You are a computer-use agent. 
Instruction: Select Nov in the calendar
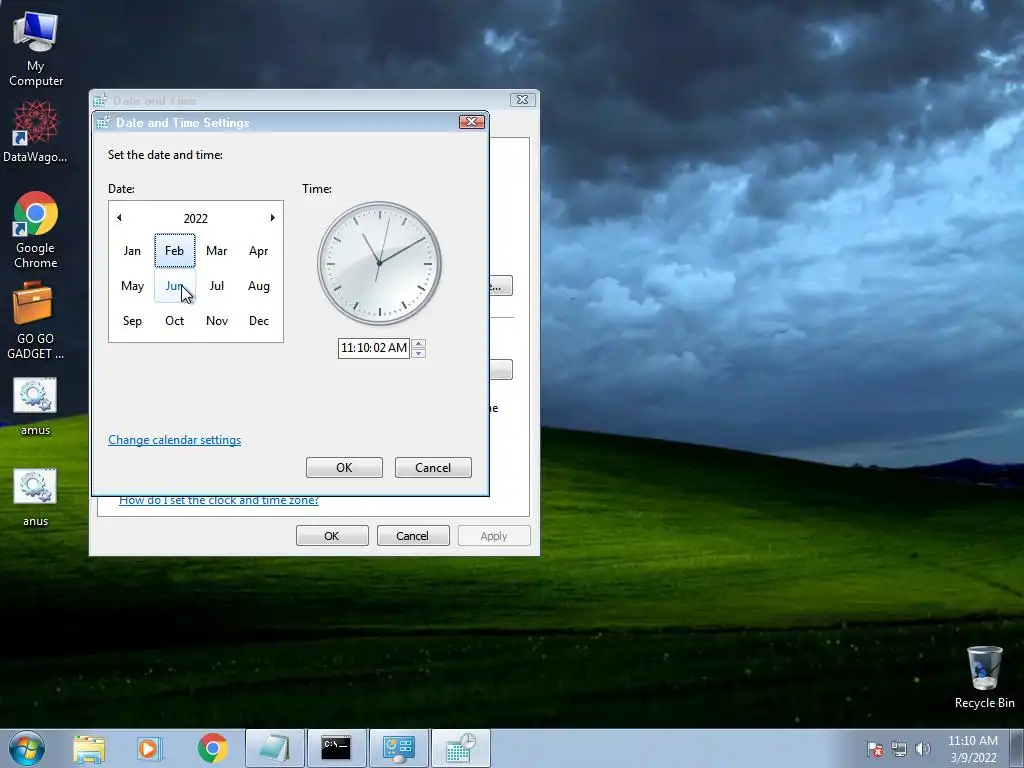(x=217, y=321)
